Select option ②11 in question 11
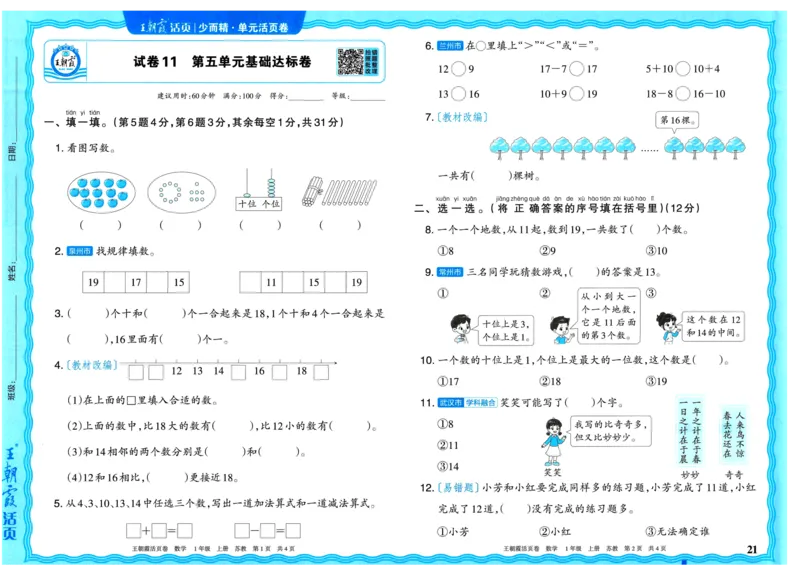Screen dimensions: 800x566 (x=448, y=445)
